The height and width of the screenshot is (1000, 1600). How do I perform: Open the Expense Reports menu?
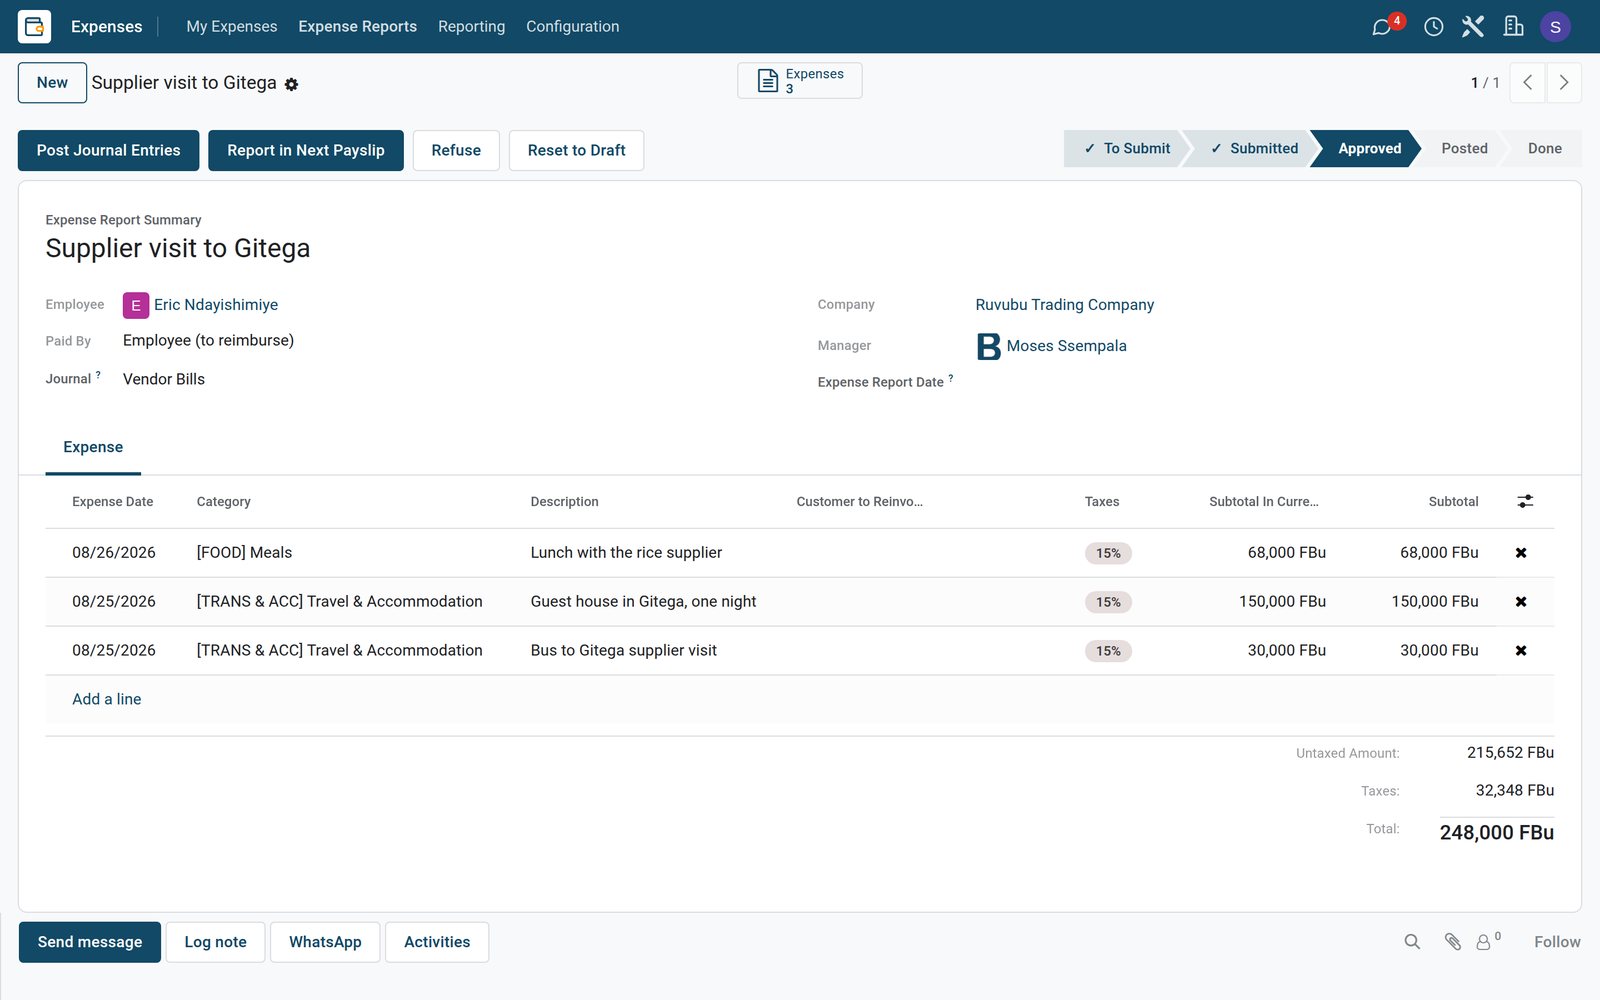click(357, 27)
